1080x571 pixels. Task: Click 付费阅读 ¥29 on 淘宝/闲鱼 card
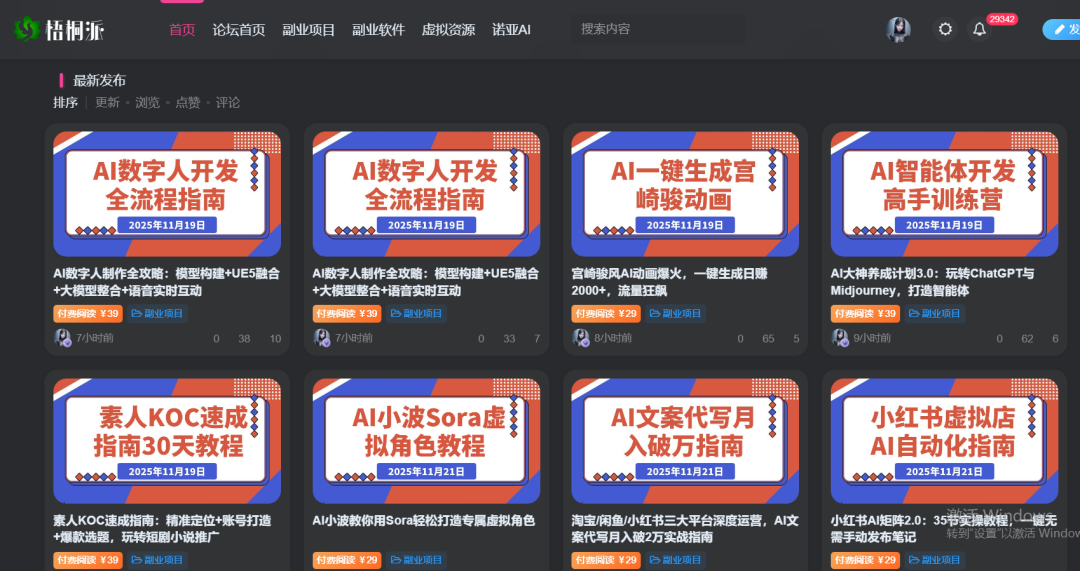pos(606,560)
